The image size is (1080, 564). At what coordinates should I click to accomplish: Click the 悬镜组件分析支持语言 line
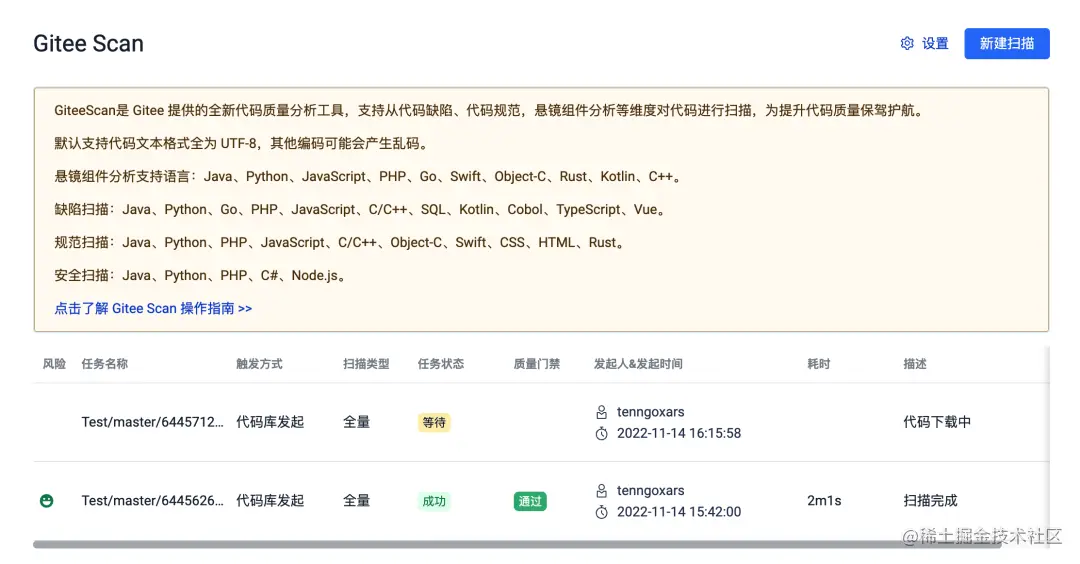coord(368,176)
